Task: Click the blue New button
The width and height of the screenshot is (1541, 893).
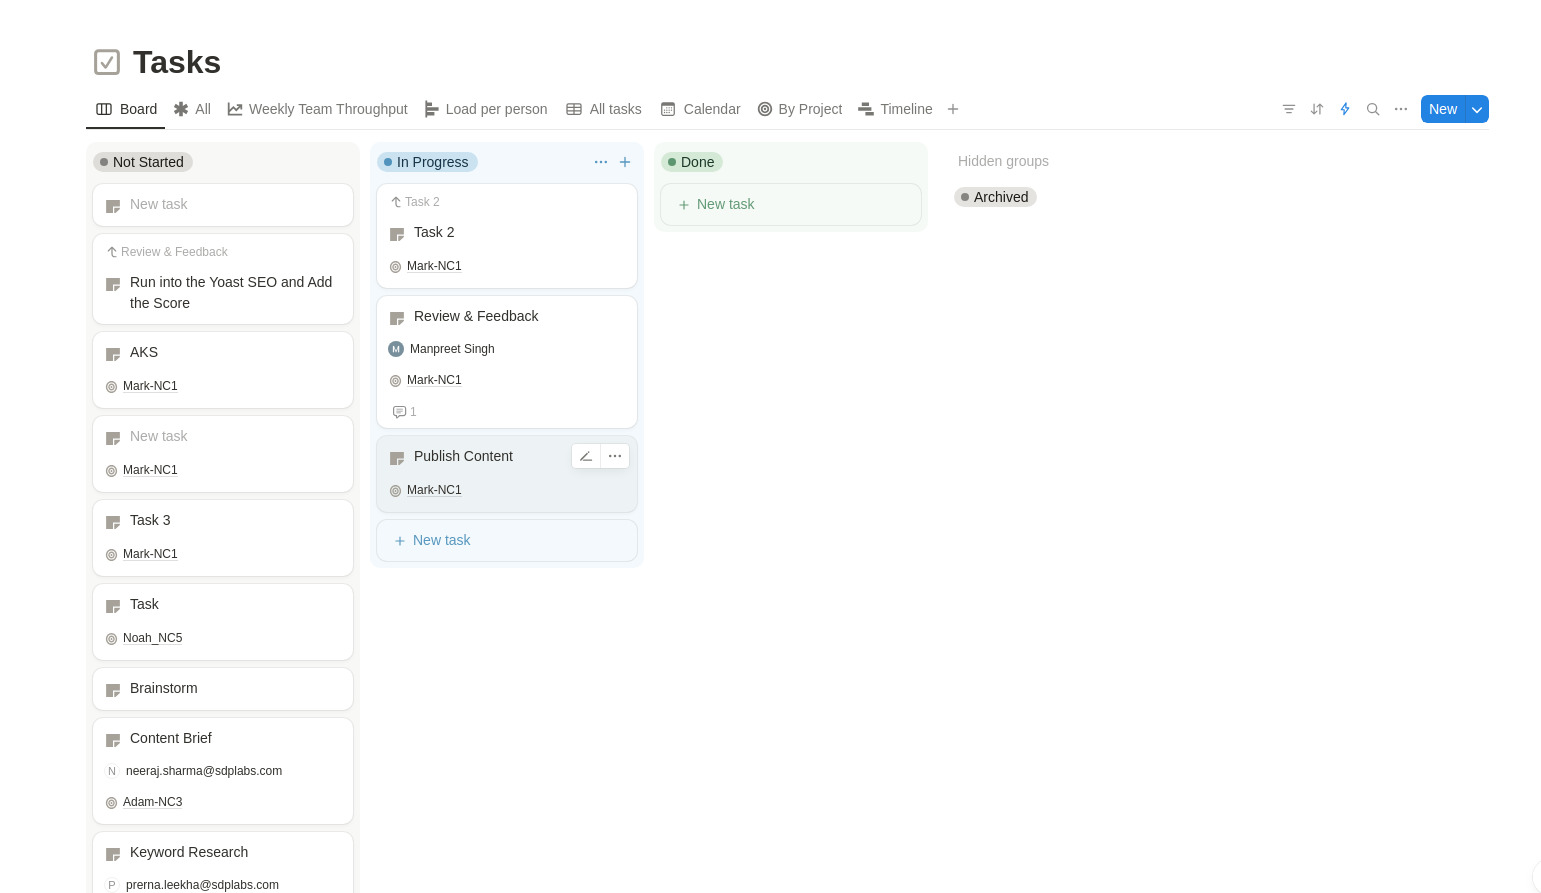Action: click(x=1442, y=109)
